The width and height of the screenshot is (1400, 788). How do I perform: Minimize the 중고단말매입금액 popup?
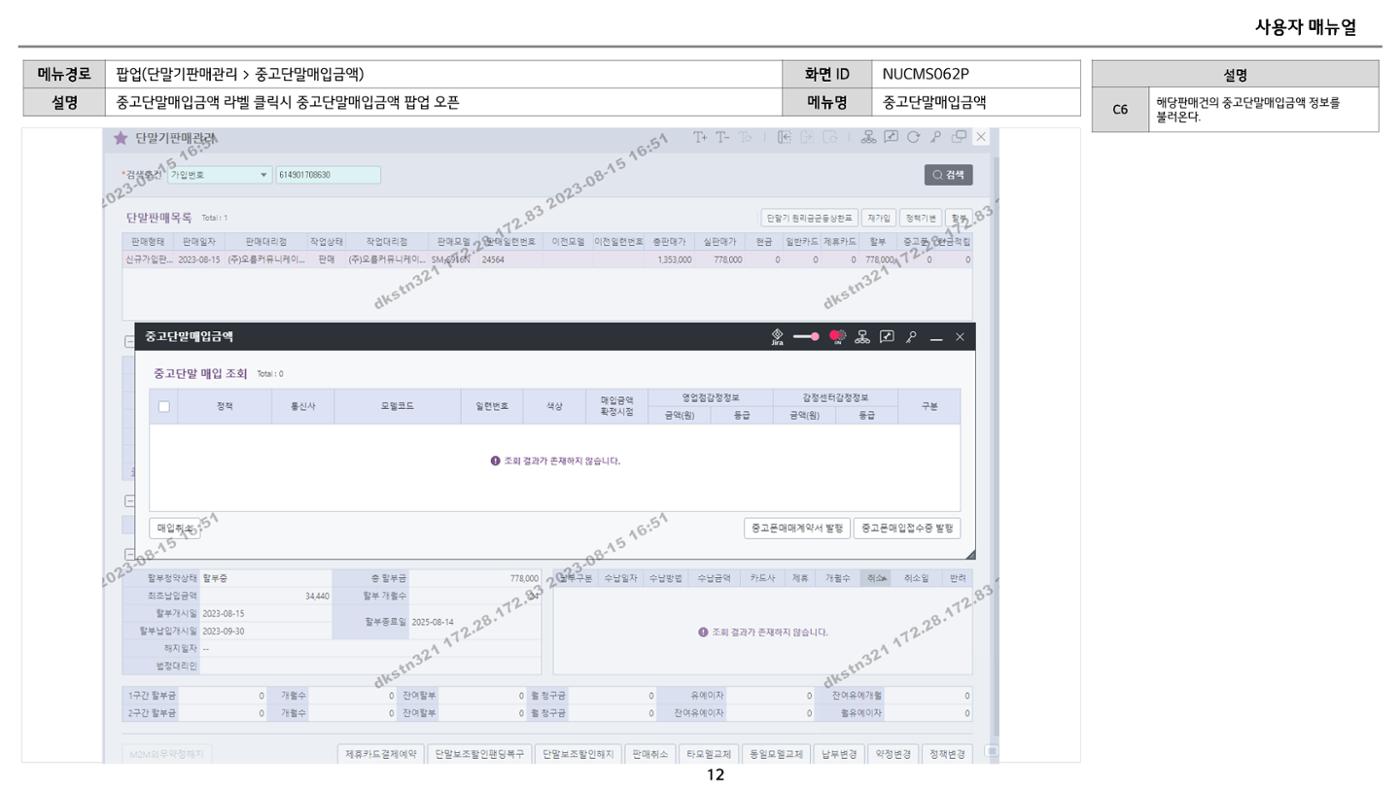click(x=934, y=338)
